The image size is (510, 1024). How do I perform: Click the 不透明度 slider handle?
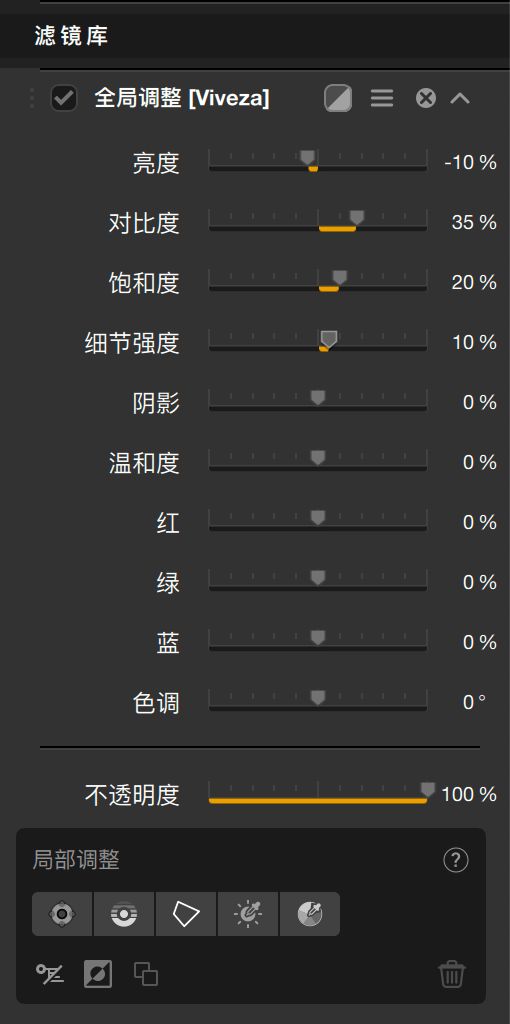coord(427,790)
